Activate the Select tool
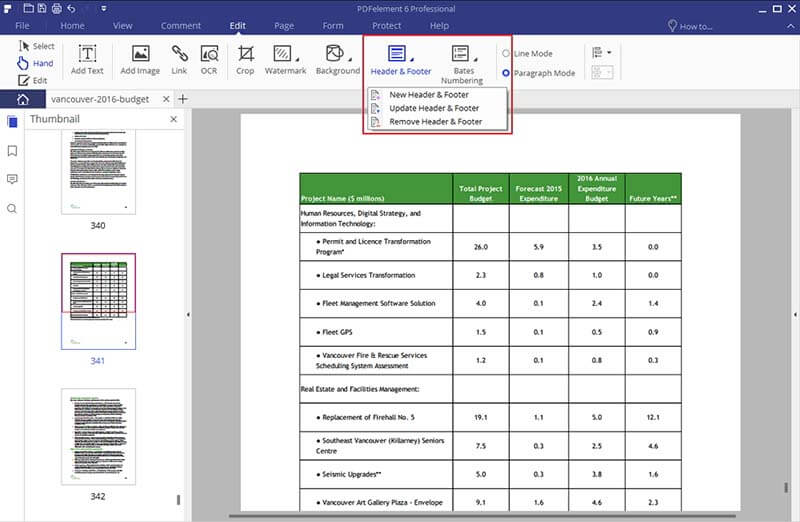The height and width of the screenshot is (522, 800). pos(36,46)
